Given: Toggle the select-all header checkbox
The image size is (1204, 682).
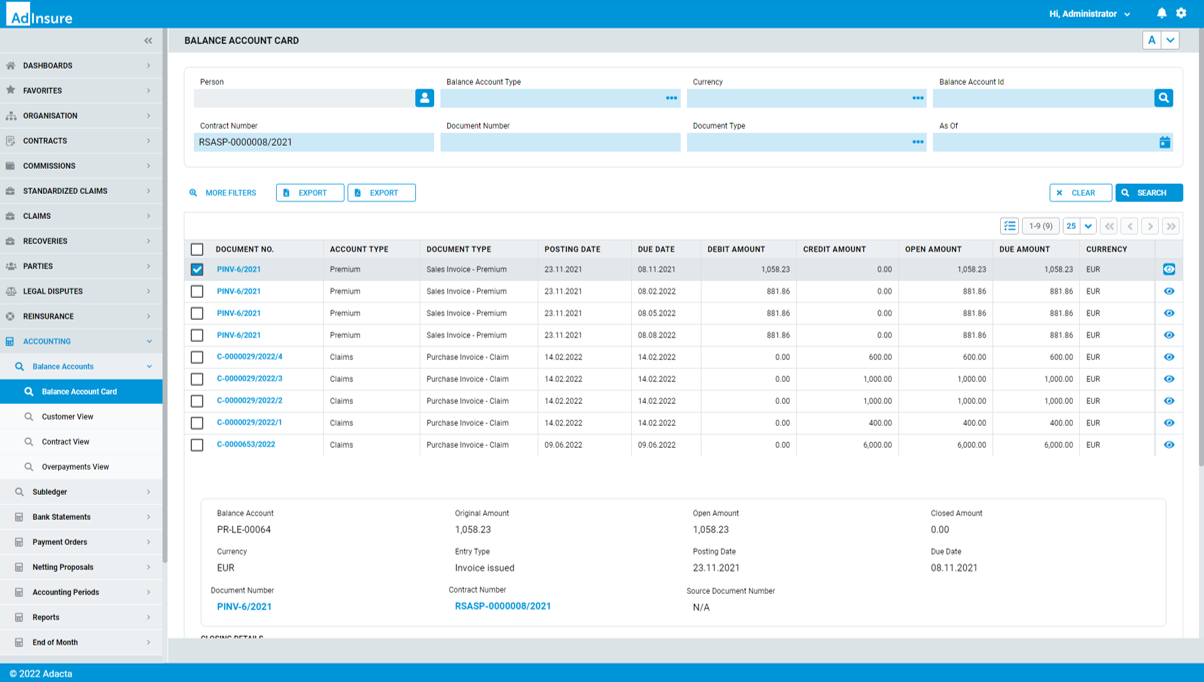Looking at the screenshot, I should point(197,249).
